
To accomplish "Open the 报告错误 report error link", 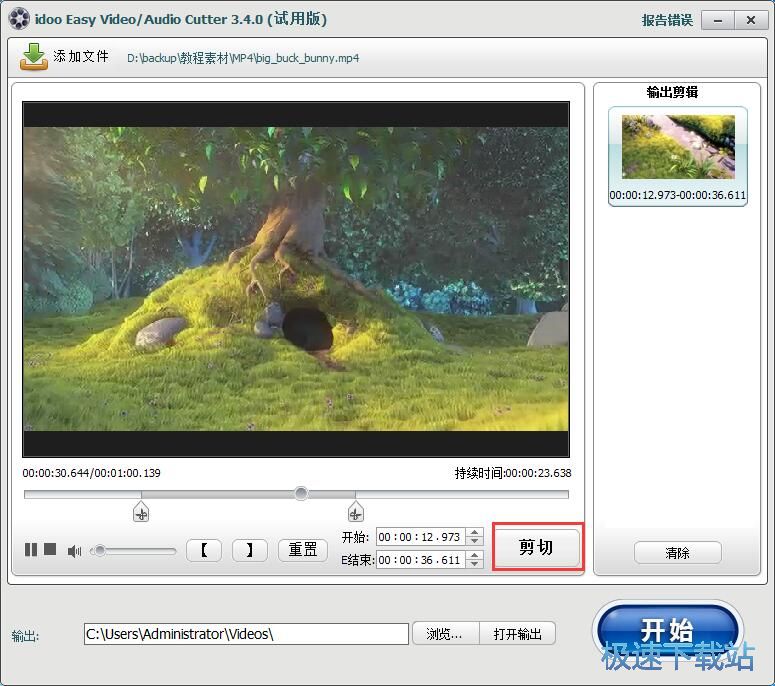I will point(667,20).
